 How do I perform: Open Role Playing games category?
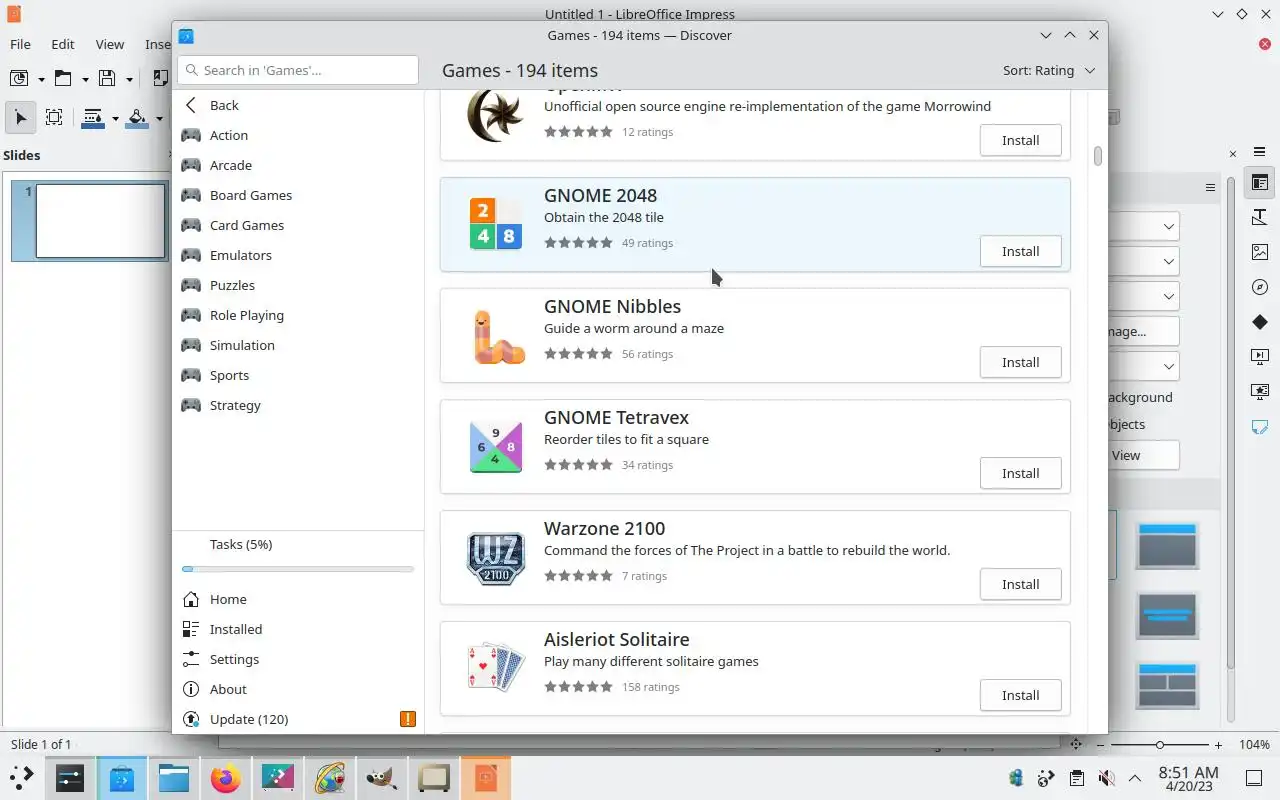click(298, 315)
